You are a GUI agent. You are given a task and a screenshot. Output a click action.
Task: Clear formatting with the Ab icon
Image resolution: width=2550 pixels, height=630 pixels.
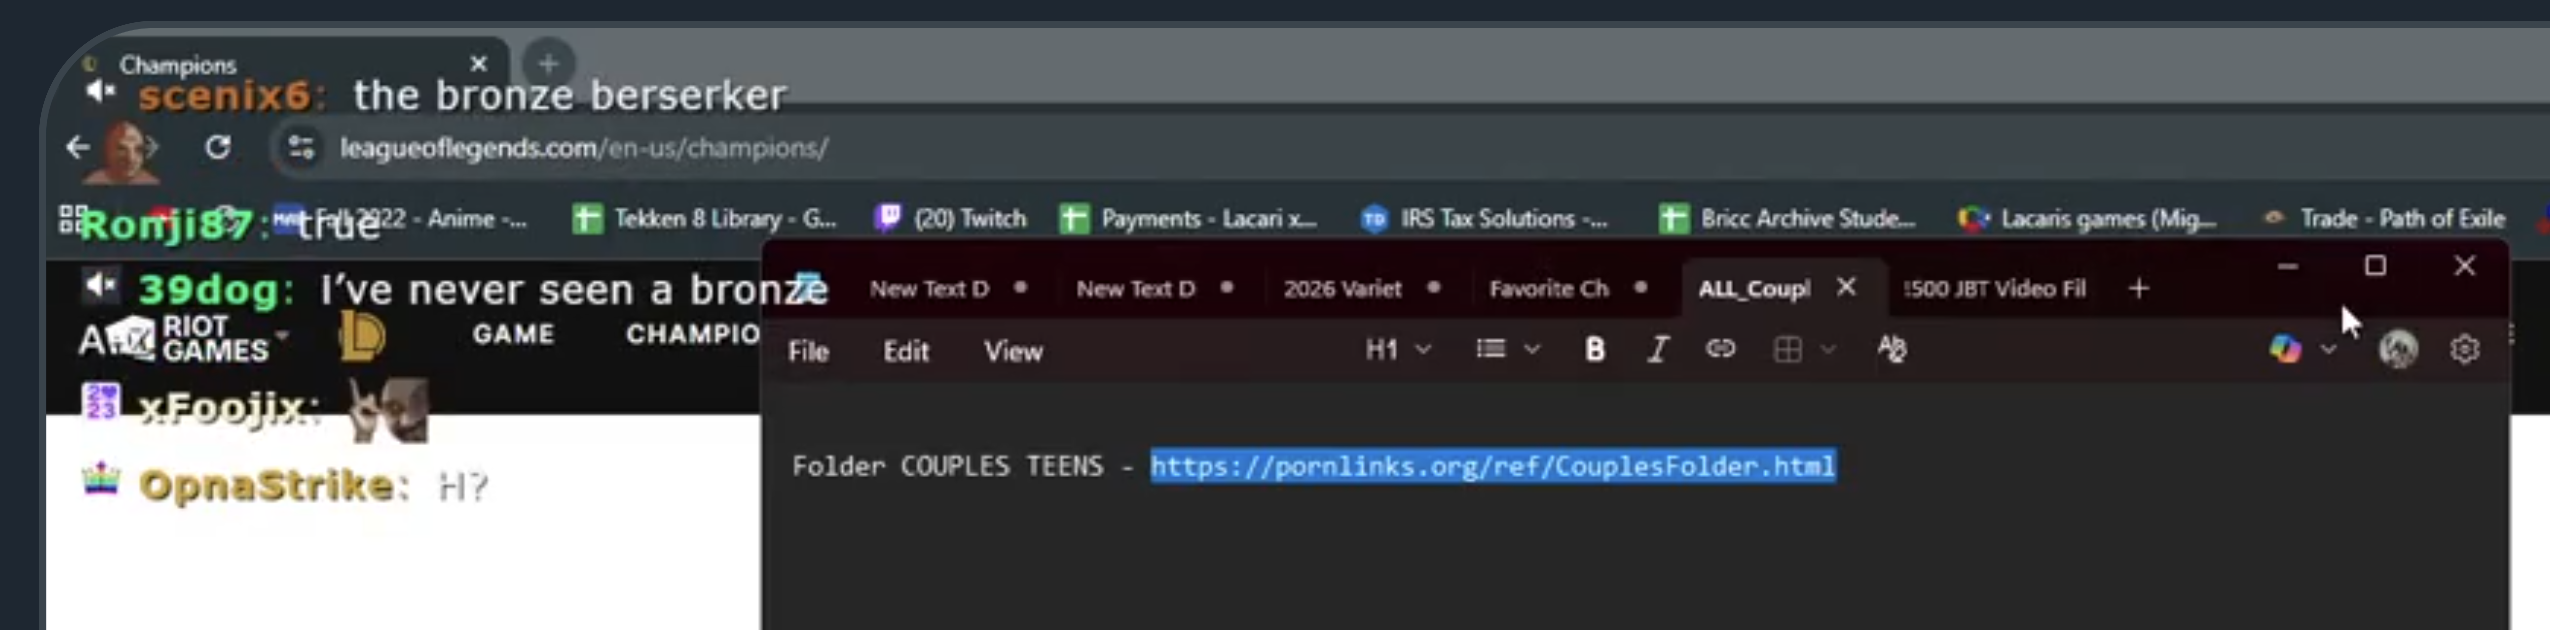pos(1891,349)
